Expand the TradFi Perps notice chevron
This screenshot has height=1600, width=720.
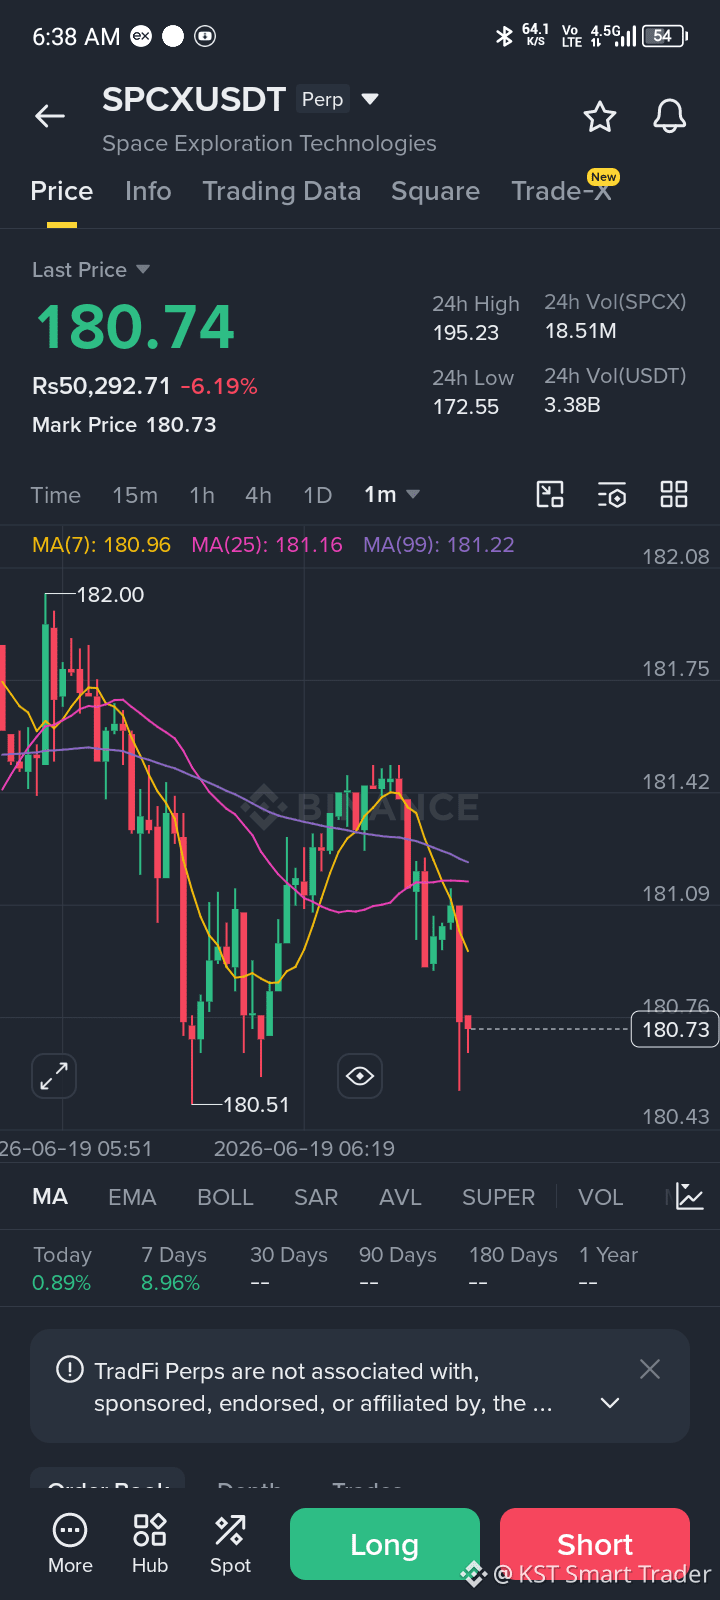click(x=610, y=1403)
